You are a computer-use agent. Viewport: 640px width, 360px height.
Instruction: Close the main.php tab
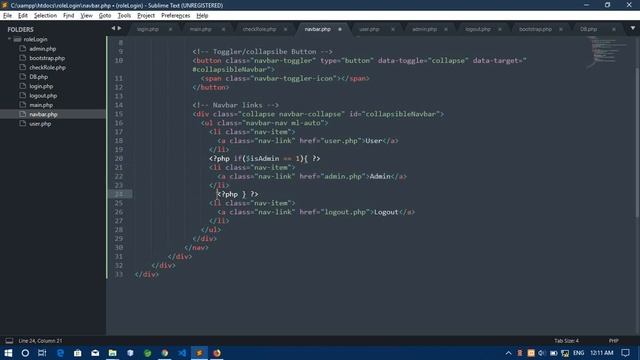[223, 29]
